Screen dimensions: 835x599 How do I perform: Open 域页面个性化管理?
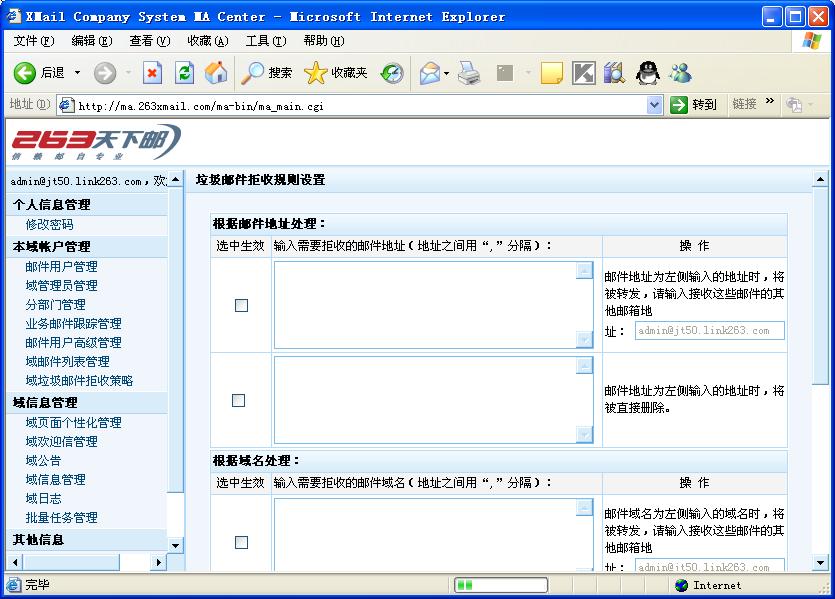point(73,423)
